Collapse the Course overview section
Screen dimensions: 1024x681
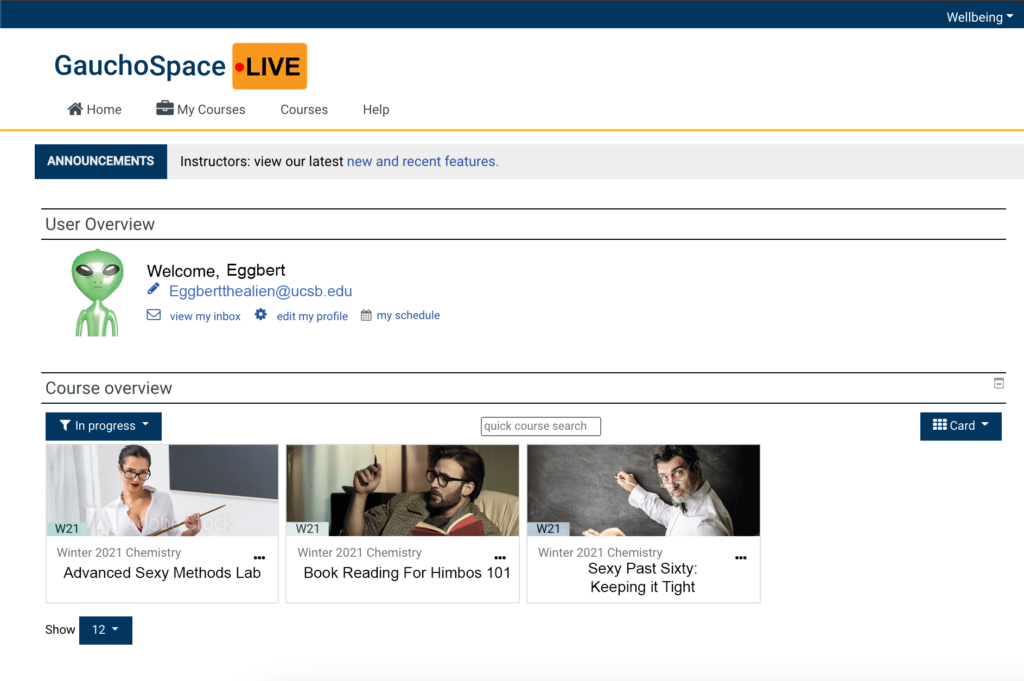click(997, 381)
